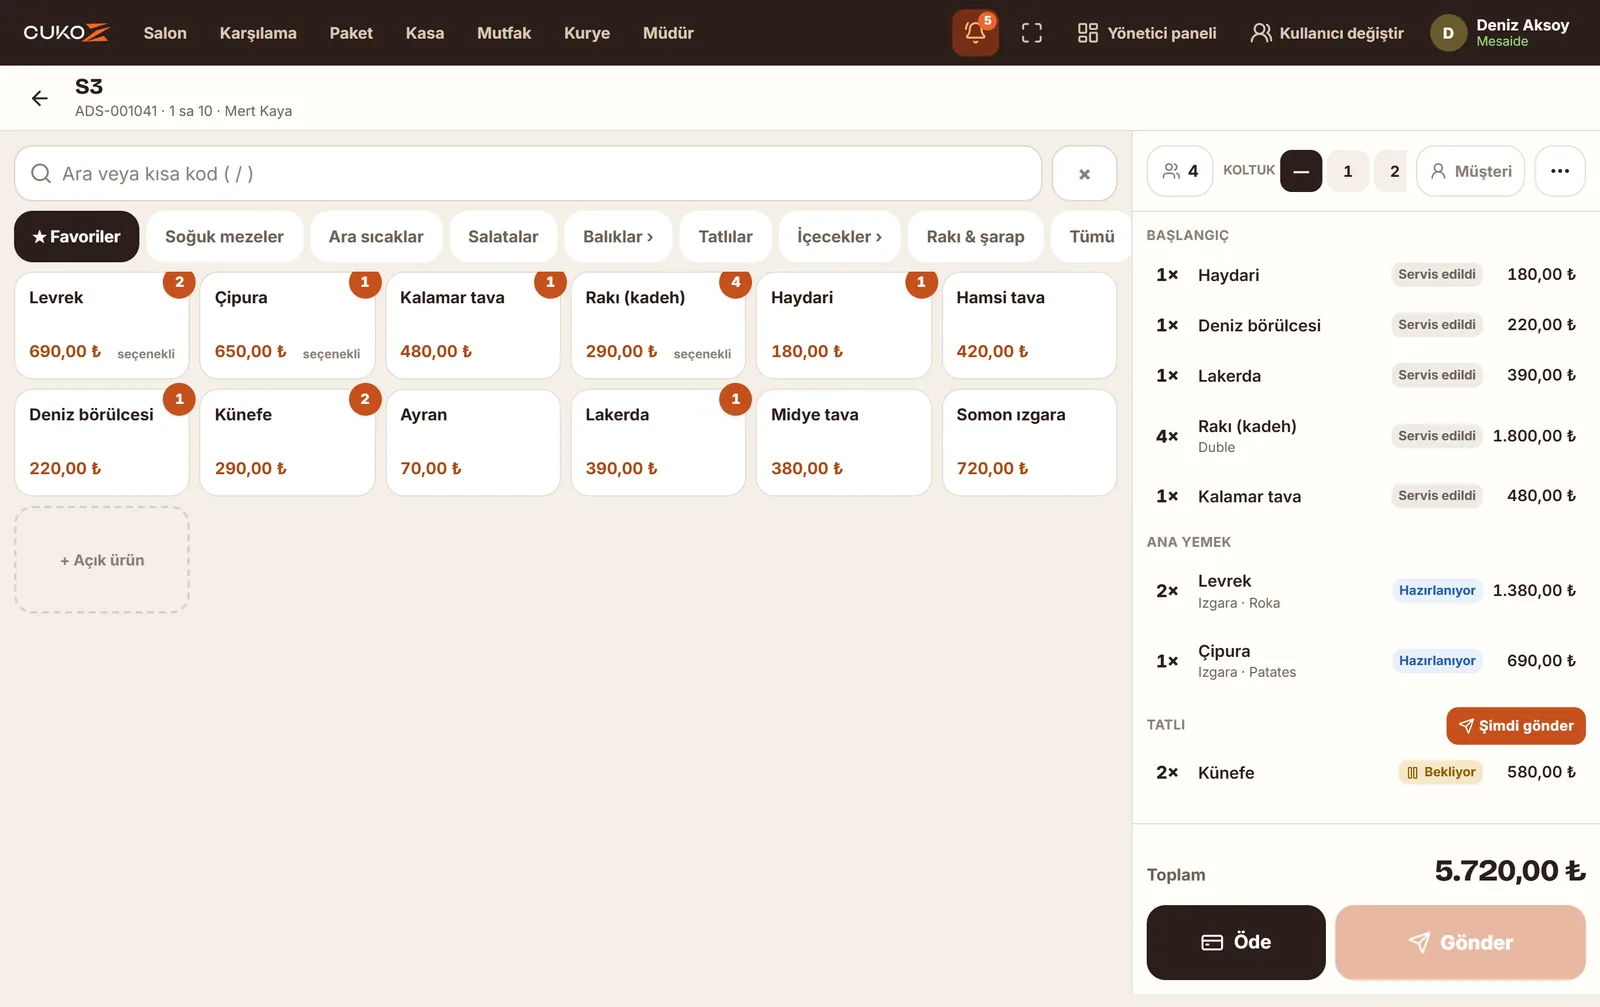This screenshot has height=1007, width=1600.
Task: Open Yönetici paneli
Action: point(1147,33)
